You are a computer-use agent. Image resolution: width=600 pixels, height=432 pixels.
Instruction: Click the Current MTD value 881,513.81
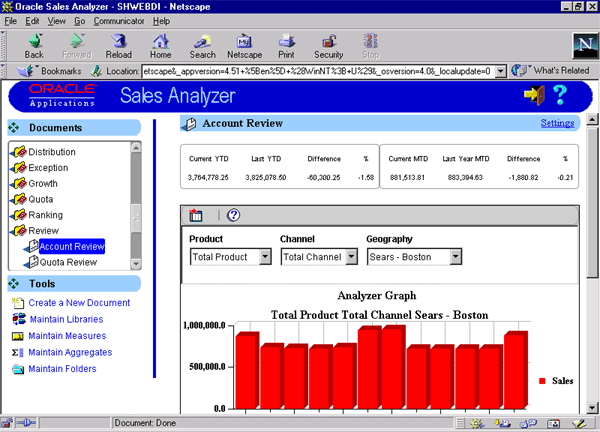click(x=407, y=178)
